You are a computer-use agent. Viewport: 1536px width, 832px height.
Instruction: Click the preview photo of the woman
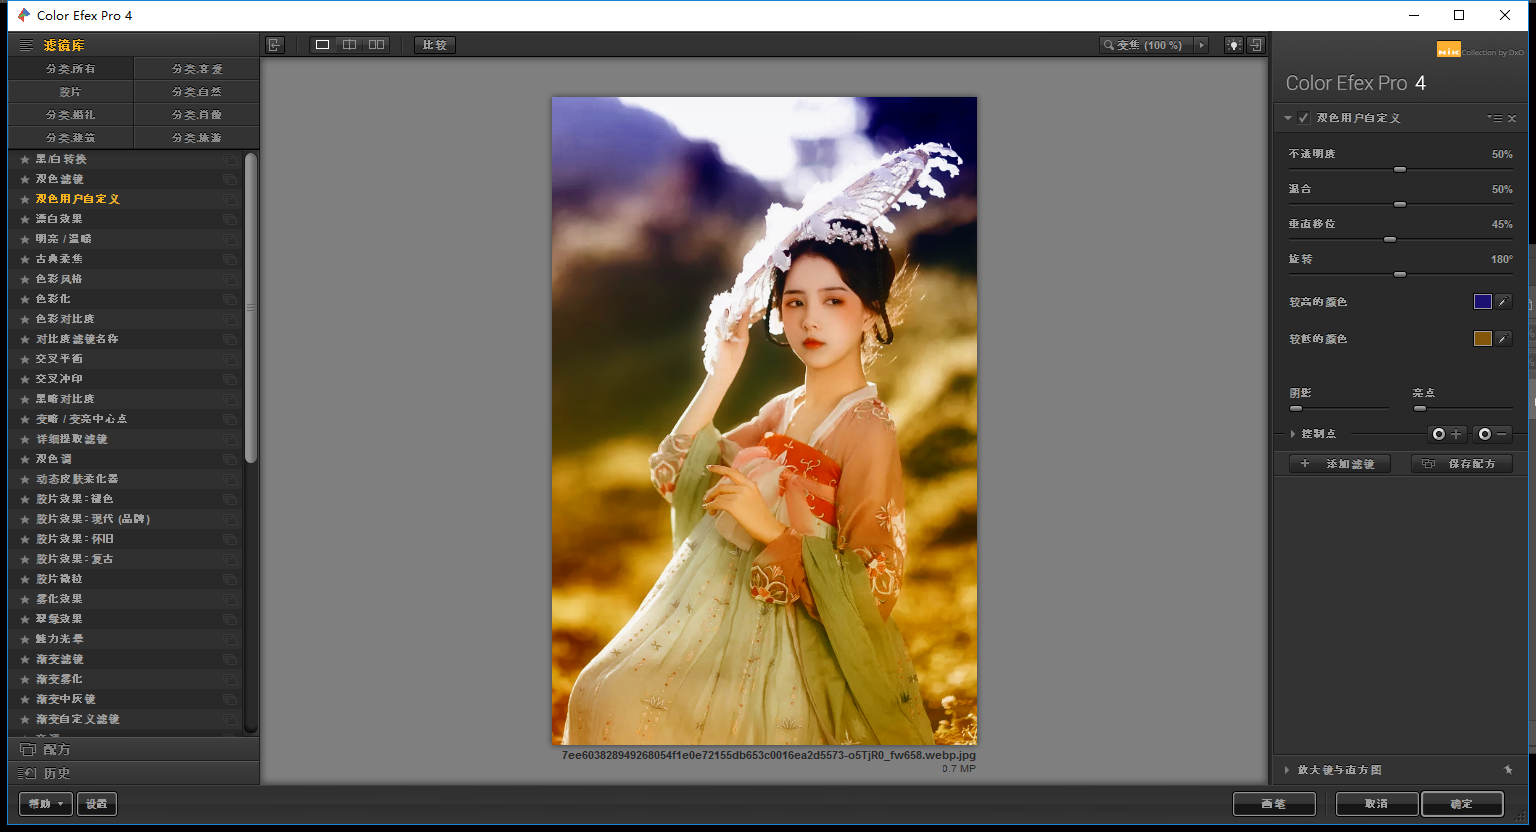click(x=764, y=421)
